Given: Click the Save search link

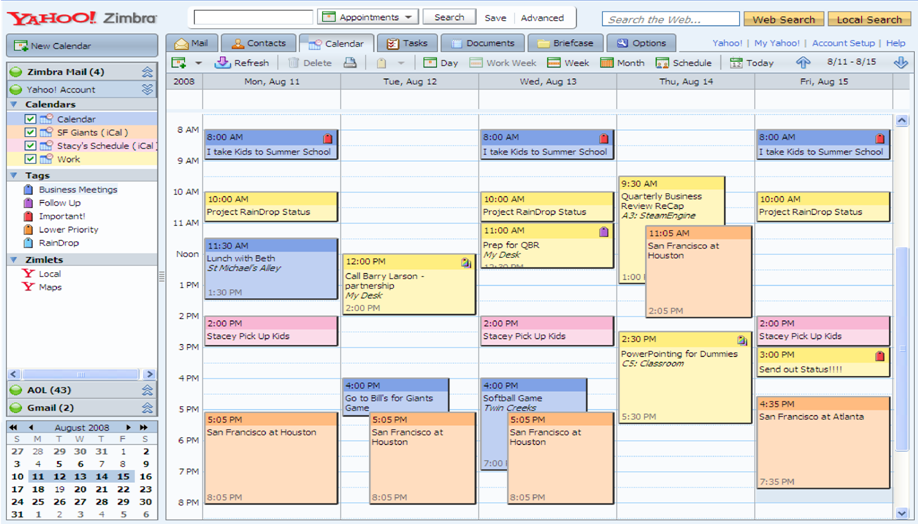Looking at the screenshot, I should coord(495,18).
